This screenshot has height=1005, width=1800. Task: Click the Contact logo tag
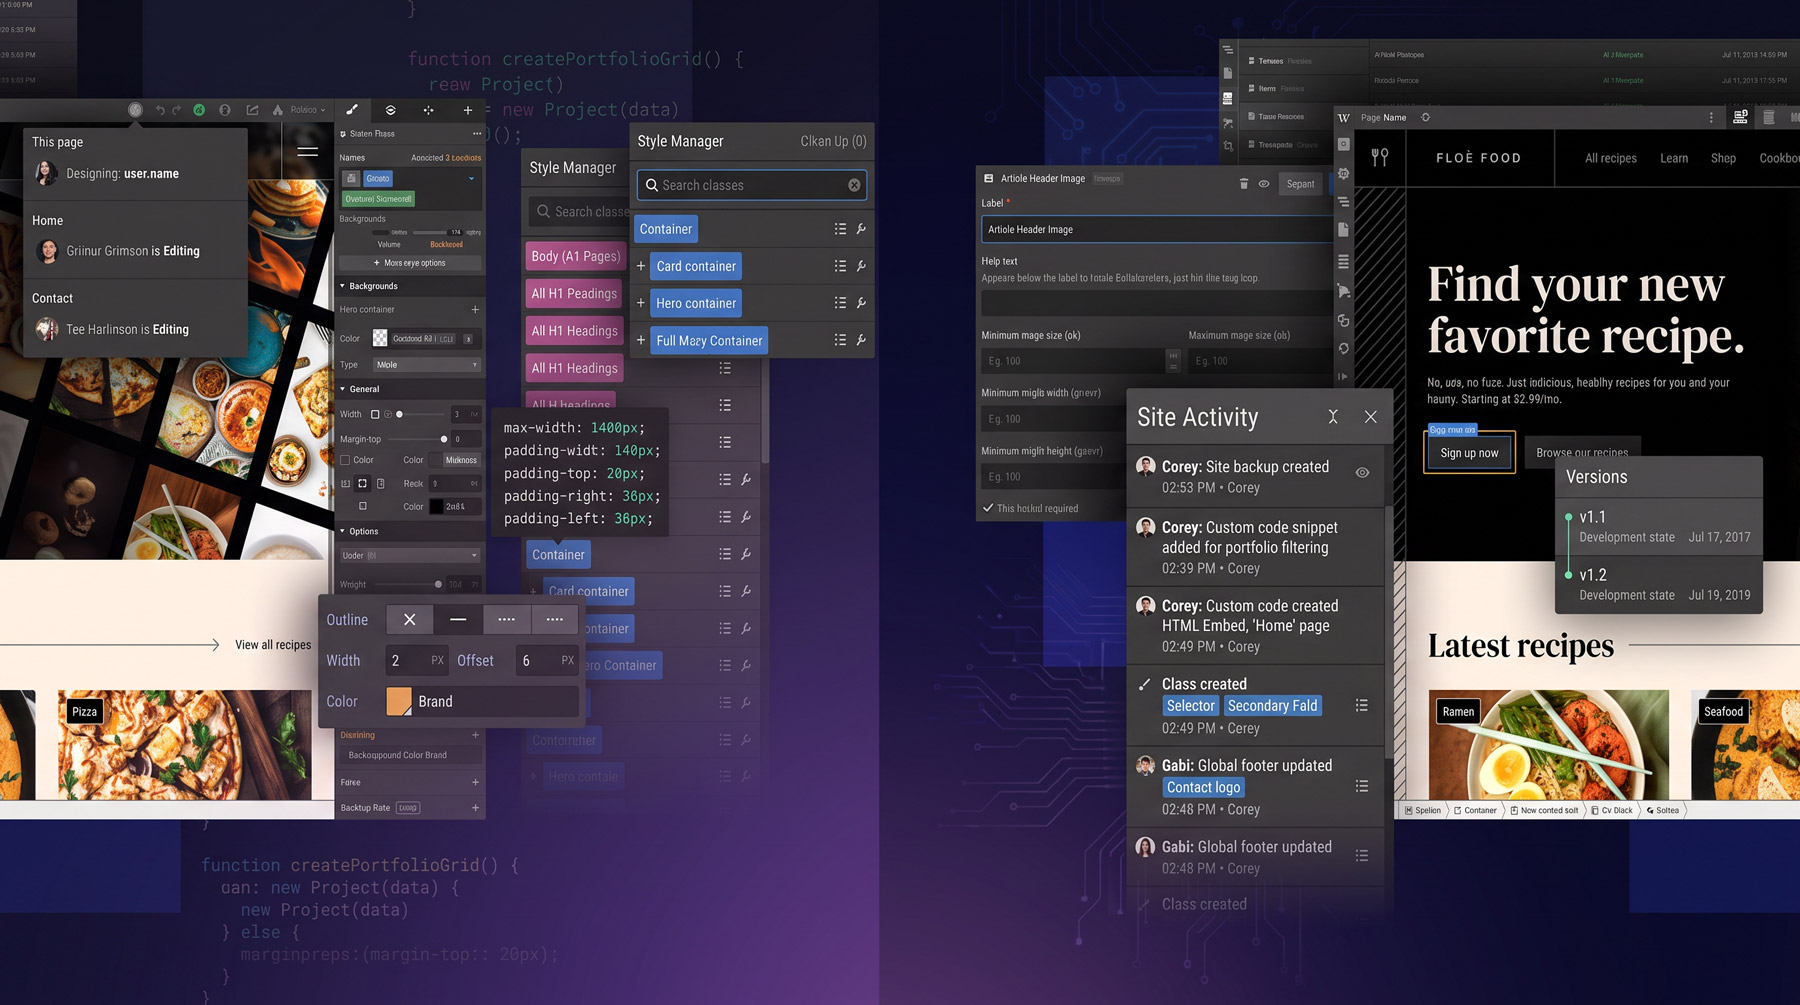1203,788
